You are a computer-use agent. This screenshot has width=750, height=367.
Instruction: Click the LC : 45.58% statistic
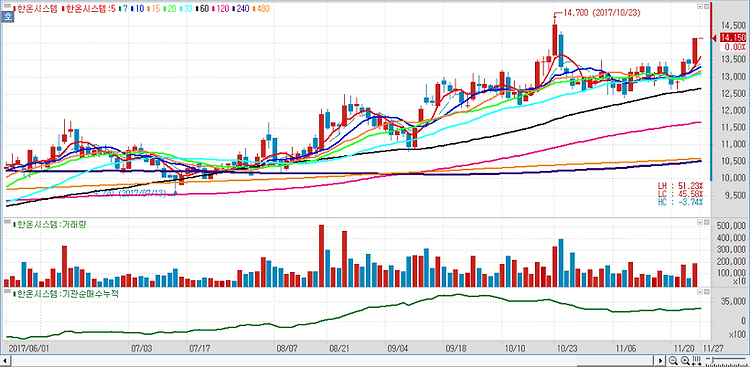tap(680, 194)
